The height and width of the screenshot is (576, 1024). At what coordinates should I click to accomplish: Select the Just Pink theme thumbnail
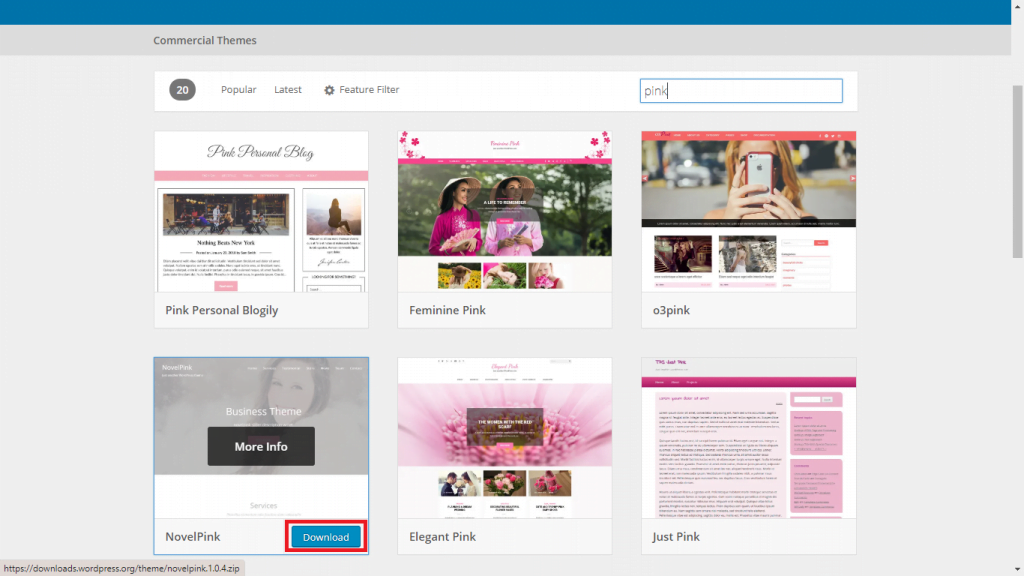748,438
